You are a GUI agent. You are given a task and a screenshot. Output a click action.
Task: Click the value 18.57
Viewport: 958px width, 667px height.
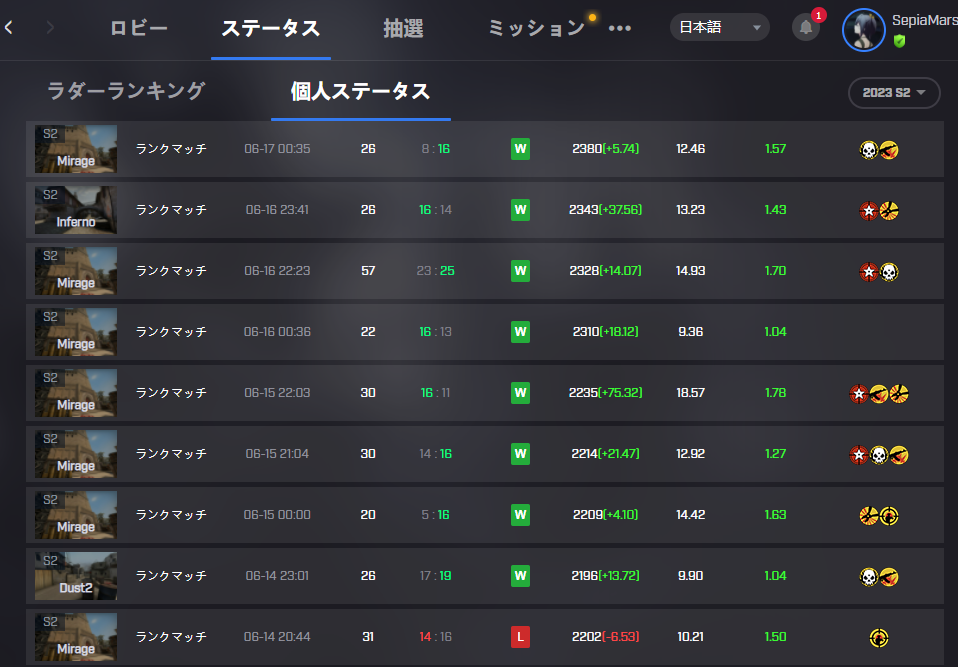(x=690, y=393)
